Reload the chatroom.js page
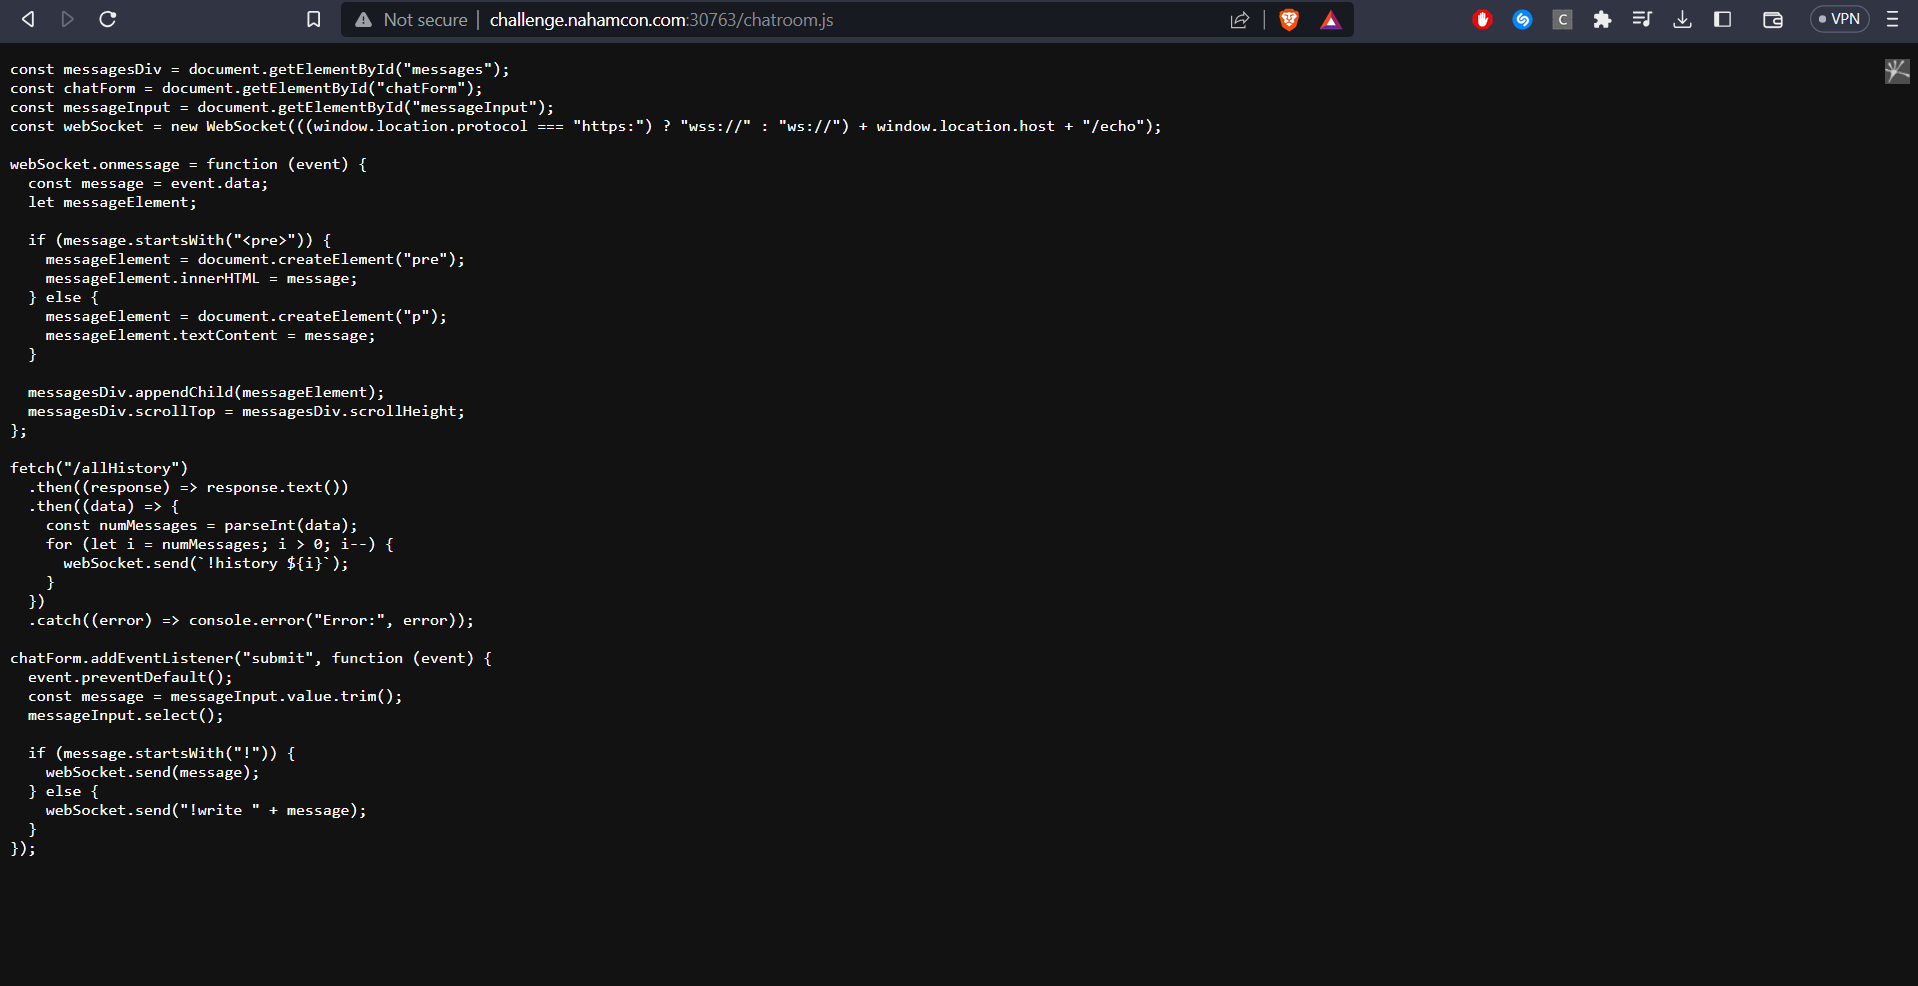Screen dimensions: 1918x986 pyautogui.click(x=108, y=19)
